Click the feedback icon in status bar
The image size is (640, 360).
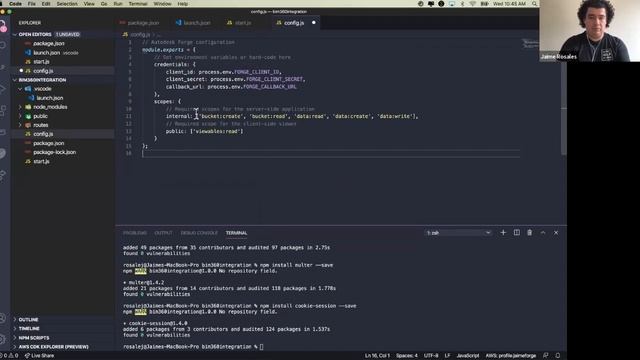pyautogui.click(x=546, y=356)
